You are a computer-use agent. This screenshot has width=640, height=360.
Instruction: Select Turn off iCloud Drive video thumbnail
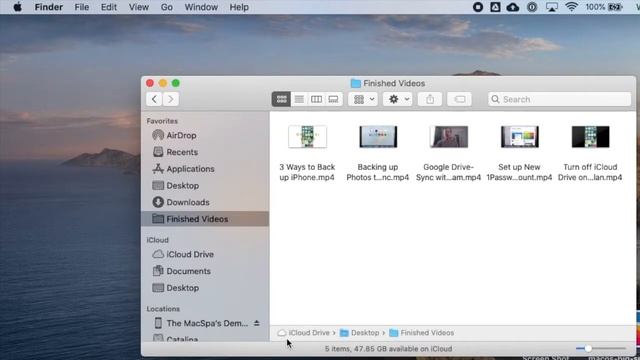590,136
